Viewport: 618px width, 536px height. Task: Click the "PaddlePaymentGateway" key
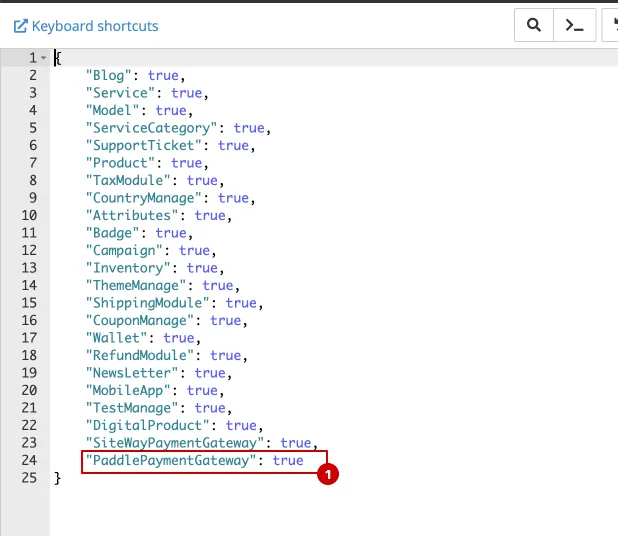point(171,460)
